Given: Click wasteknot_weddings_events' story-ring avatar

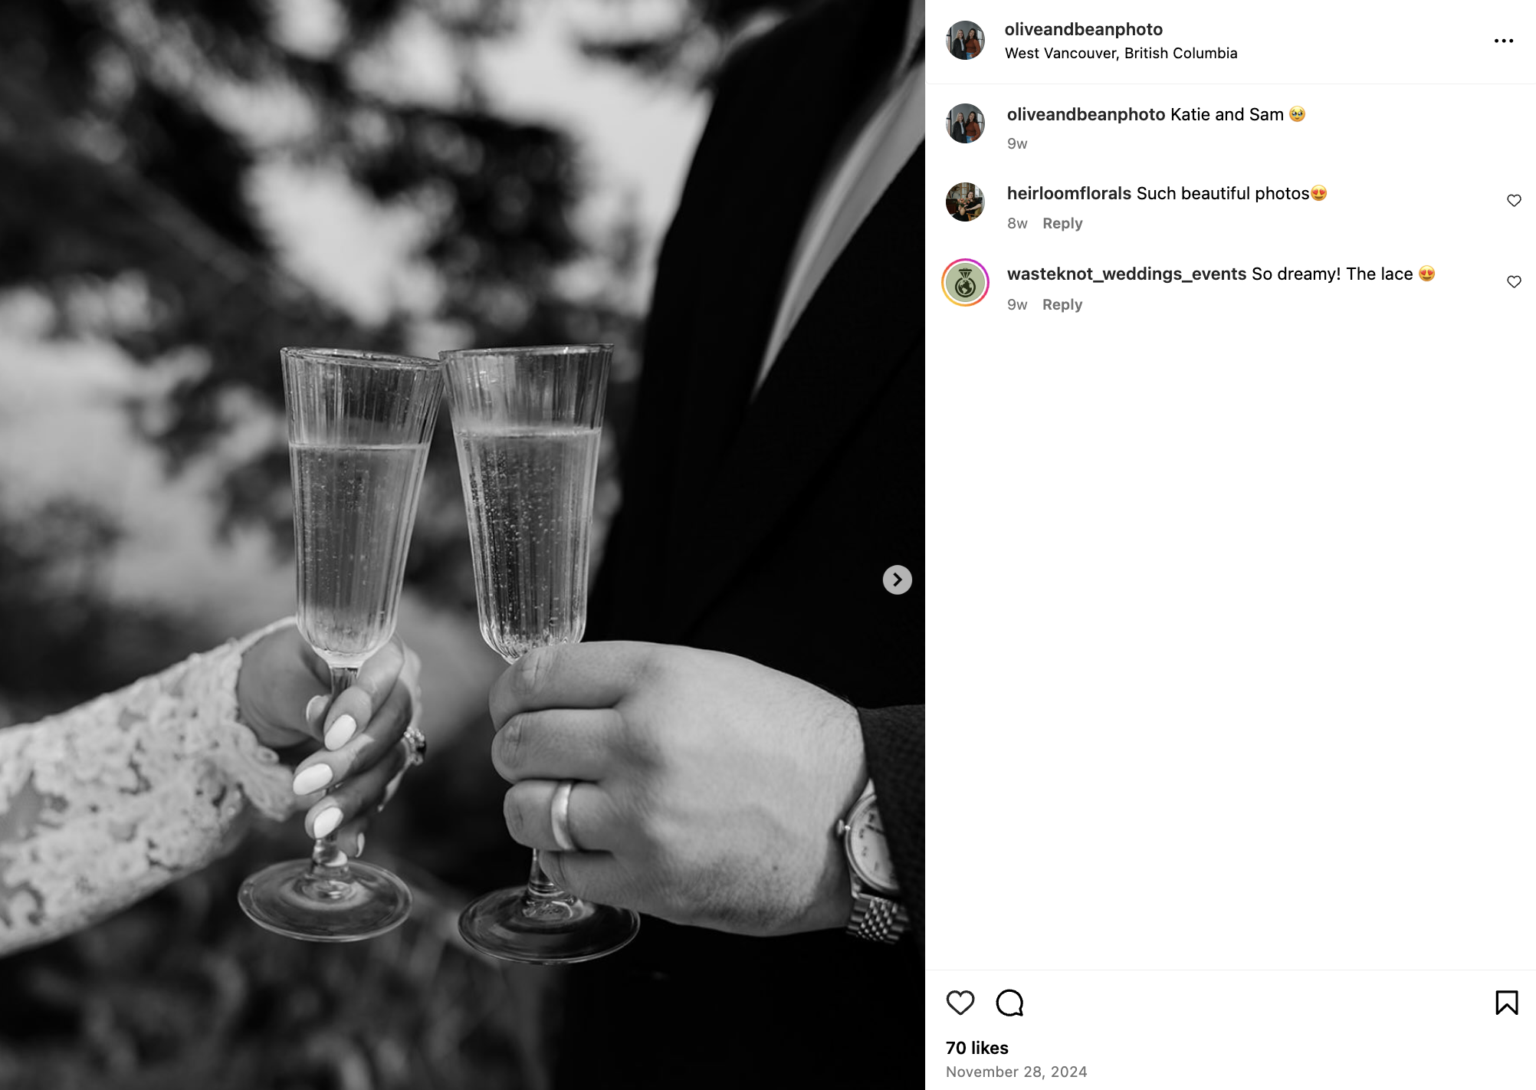Looking at the screenshot, I should tap(964, 283).
